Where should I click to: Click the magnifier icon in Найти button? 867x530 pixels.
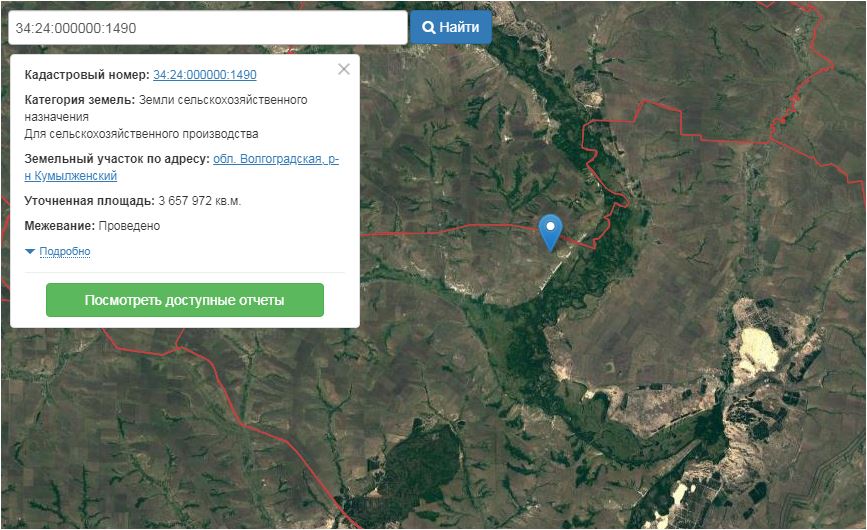point(429,28)
